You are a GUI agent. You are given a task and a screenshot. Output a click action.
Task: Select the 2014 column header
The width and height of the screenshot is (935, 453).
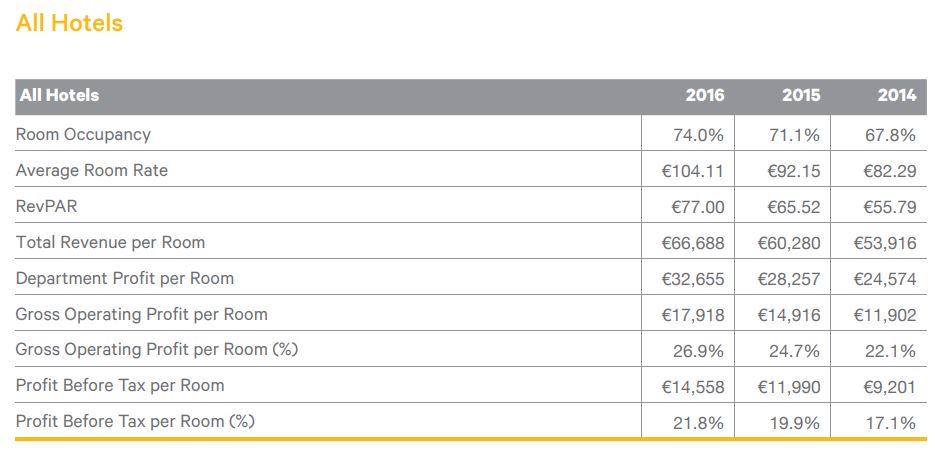[x=896, y=96]
